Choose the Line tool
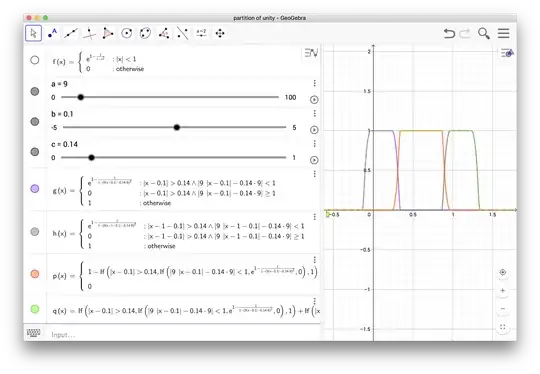540x374 pixels. (71, 33)
